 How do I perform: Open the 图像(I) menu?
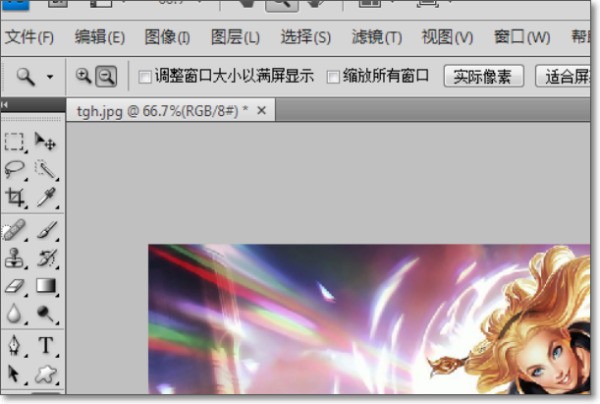coord(167,37)
